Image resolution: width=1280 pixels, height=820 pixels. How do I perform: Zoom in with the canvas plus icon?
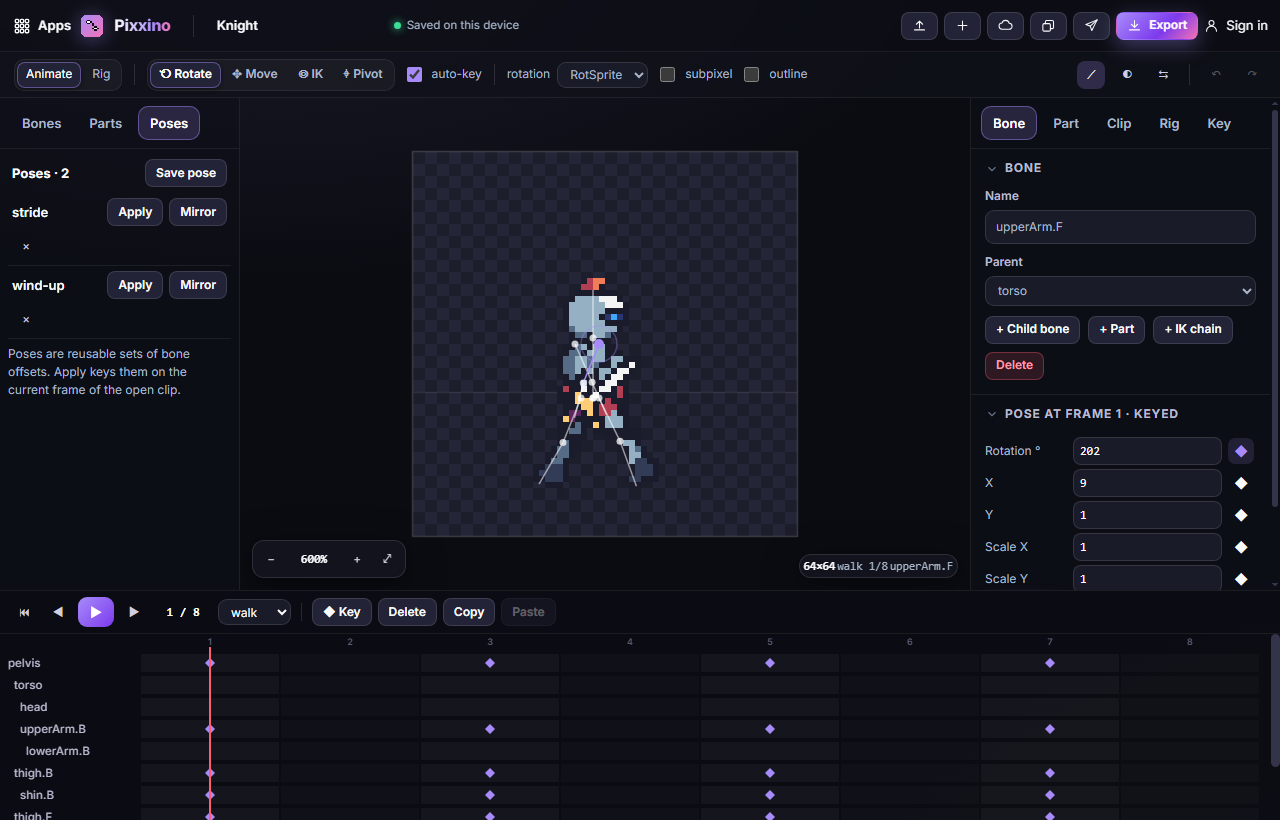357,559
